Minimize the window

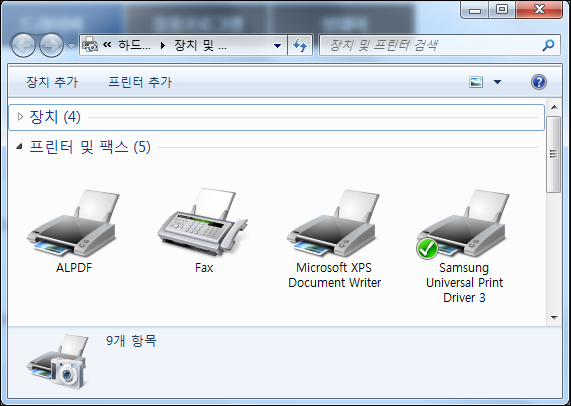pos(474,10)
